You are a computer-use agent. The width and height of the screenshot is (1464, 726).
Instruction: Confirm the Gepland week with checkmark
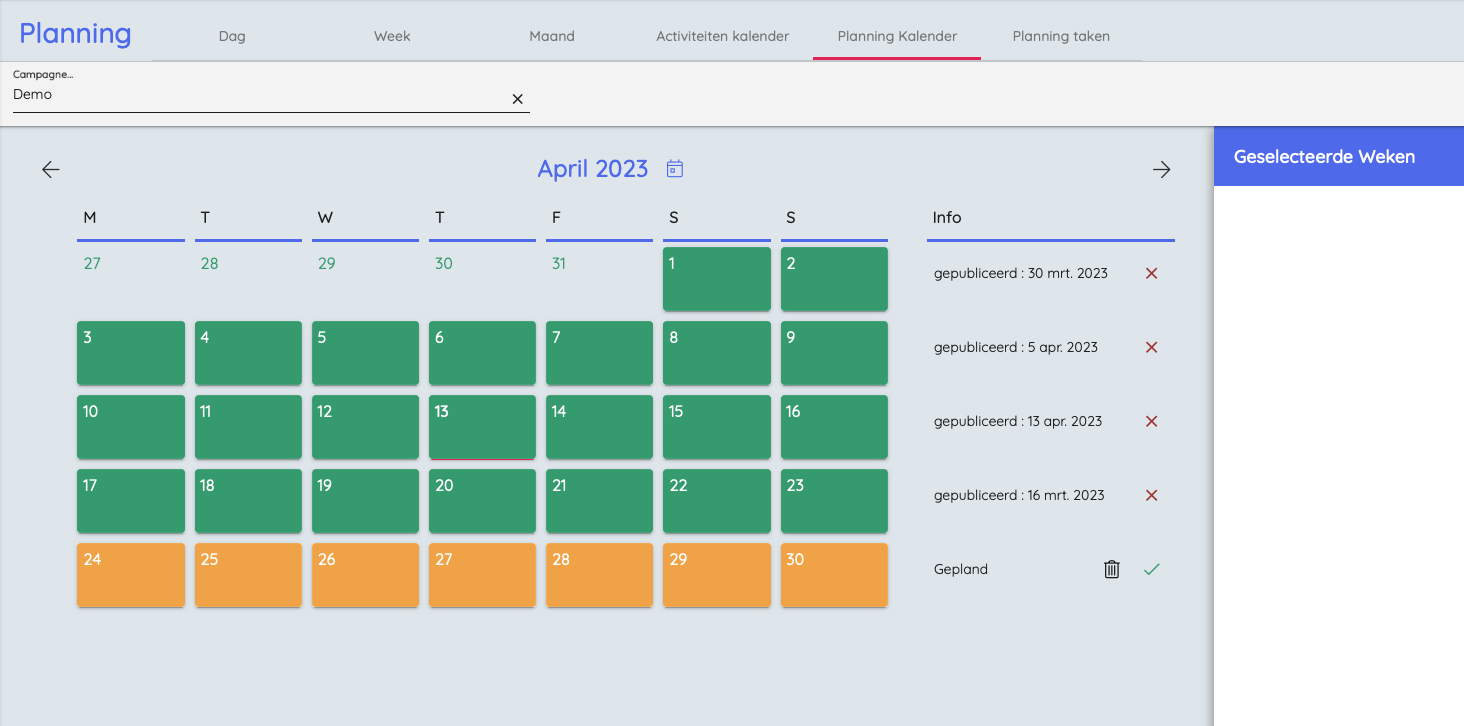1151,569
